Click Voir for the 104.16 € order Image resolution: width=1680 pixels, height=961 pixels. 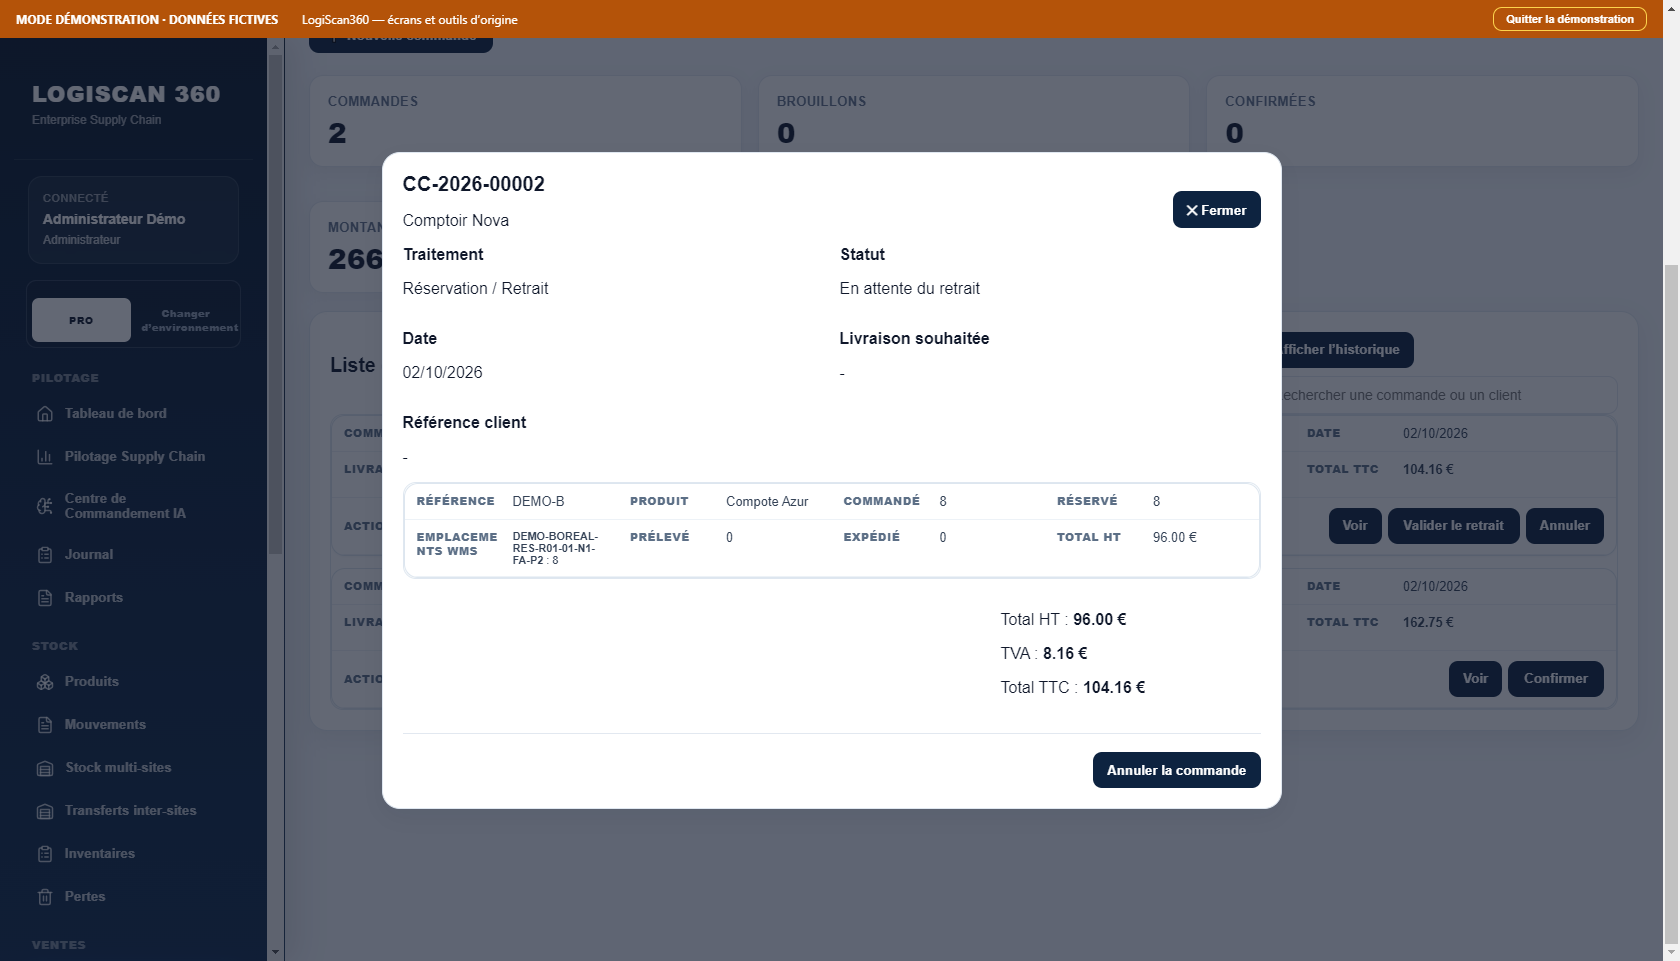pyautogui.click(x=1355, y=526)
